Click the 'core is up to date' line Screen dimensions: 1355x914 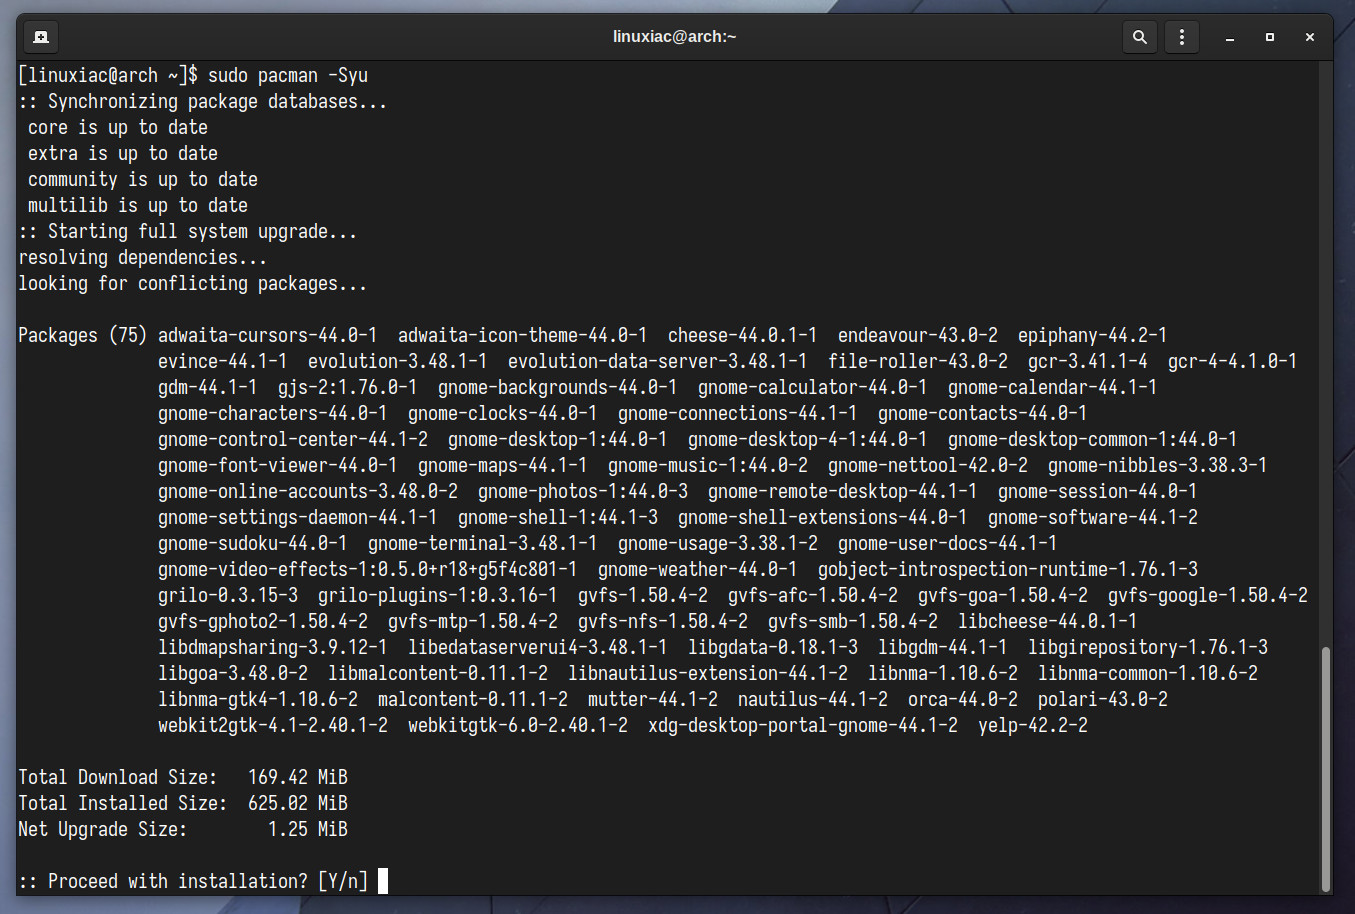tap(118, 128)
